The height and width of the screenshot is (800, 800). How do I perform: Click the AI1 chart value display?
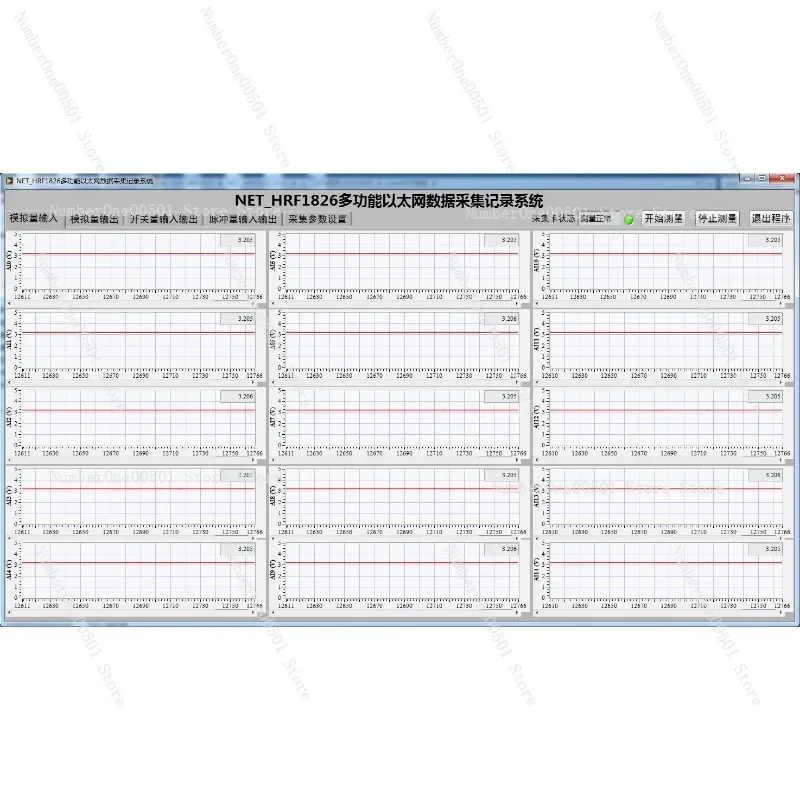pos(237,318)
